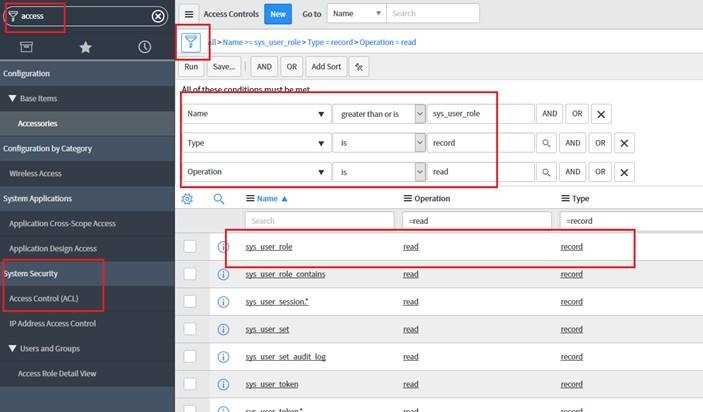703x412 pixels.
Task: Clear the navigator filter text with X icon
Action: (x=158, y=16)
